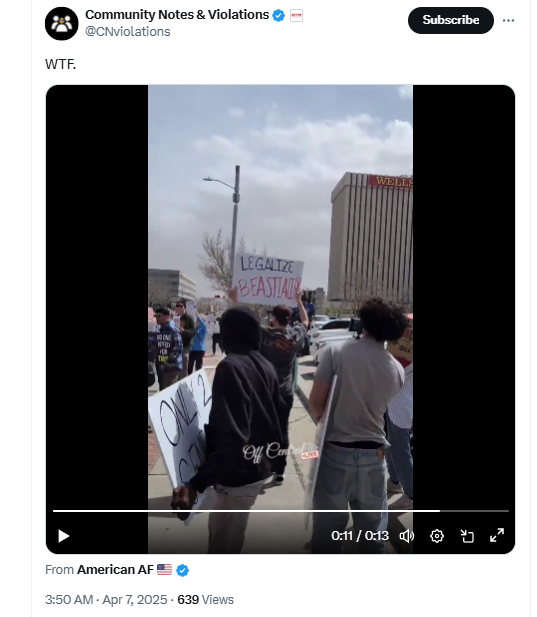Click the affiliate badge icon next to the verified checkmark
Viewport: 537px width, 617px height.
point(296,15)
